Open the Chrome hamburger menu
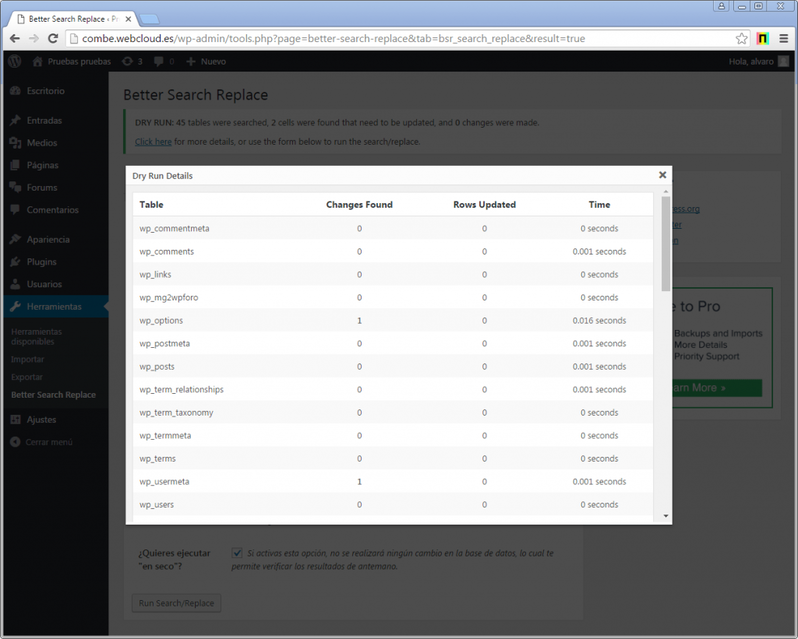 tap(784, 39)
